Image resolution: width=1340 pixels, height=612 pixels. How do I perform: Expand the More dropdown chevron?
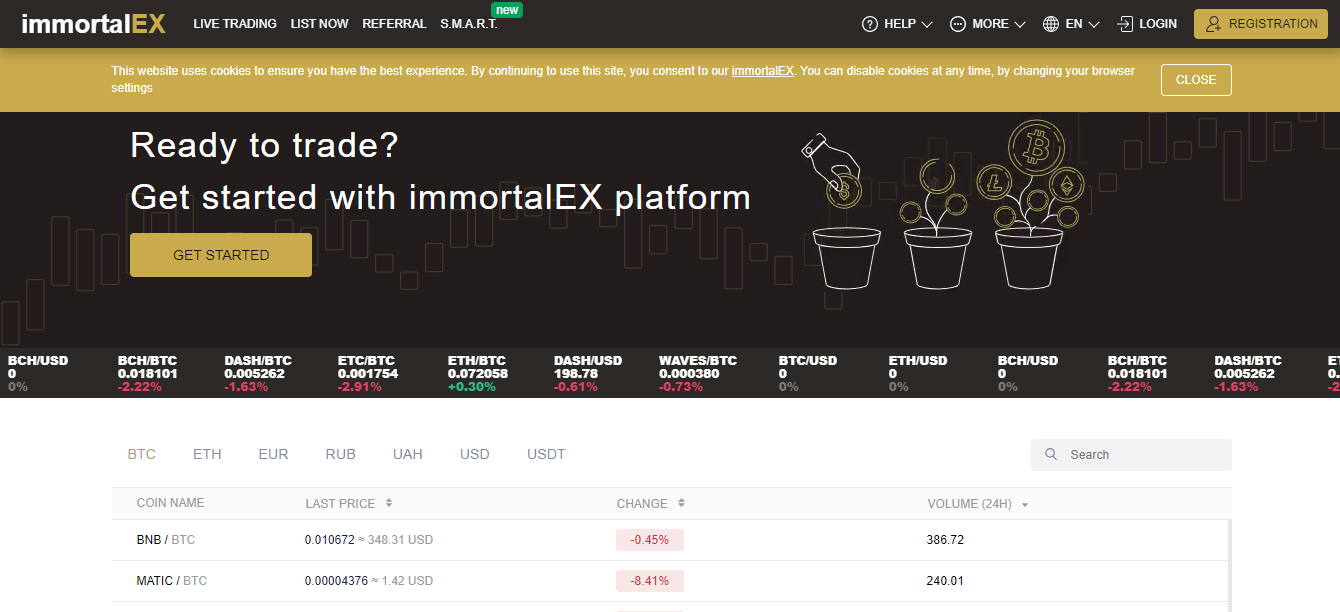pos(1020,24)
